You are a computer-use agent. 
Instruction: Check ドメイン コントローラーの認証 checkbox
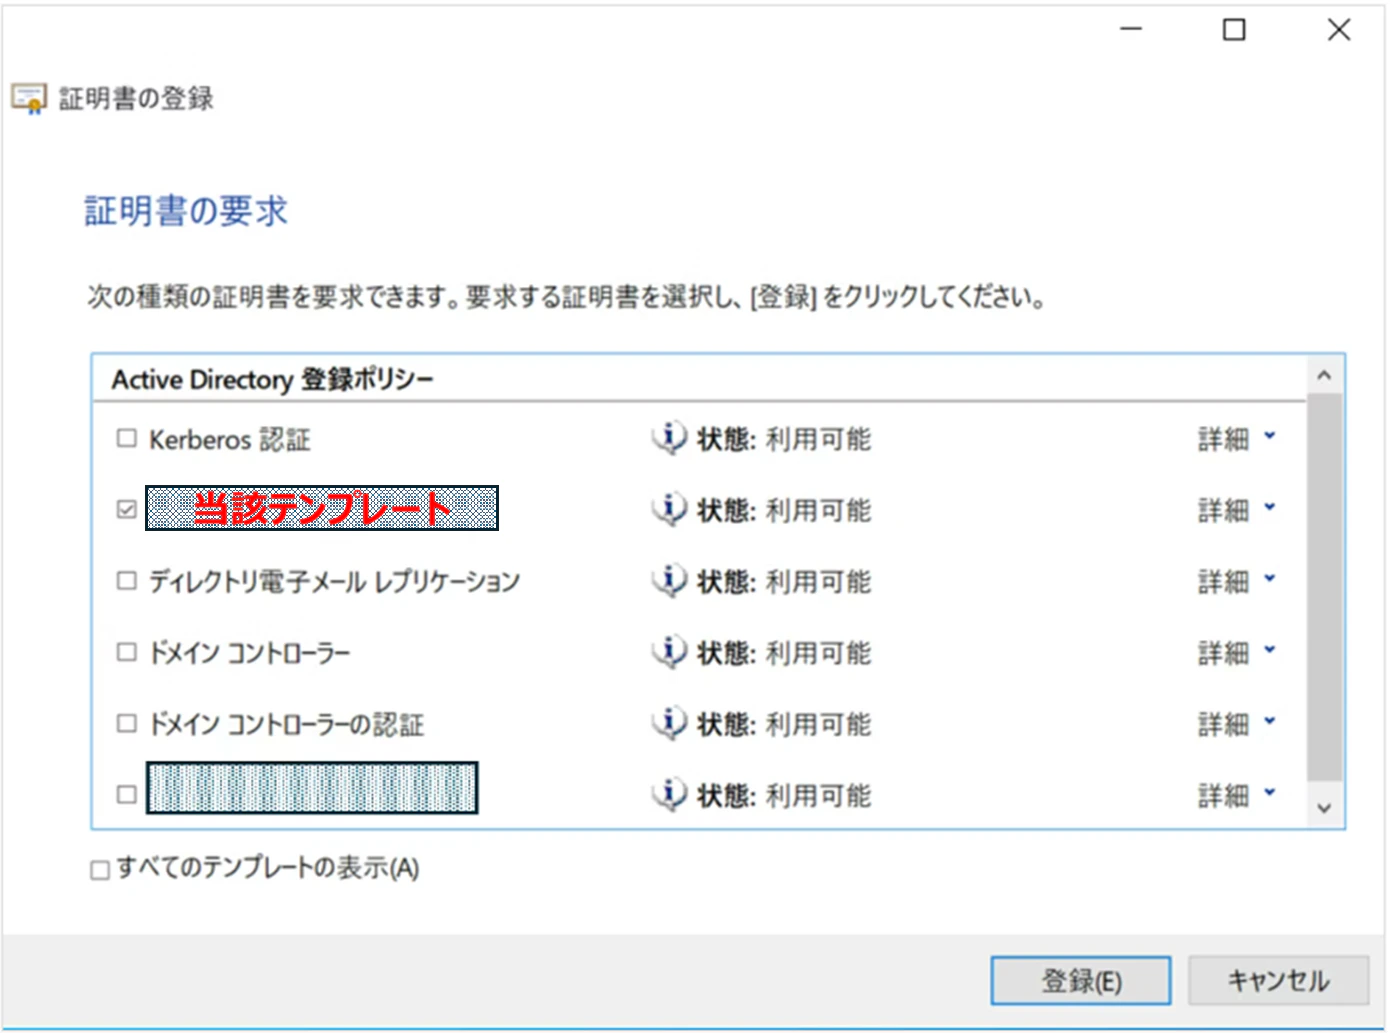coord(126,723)
